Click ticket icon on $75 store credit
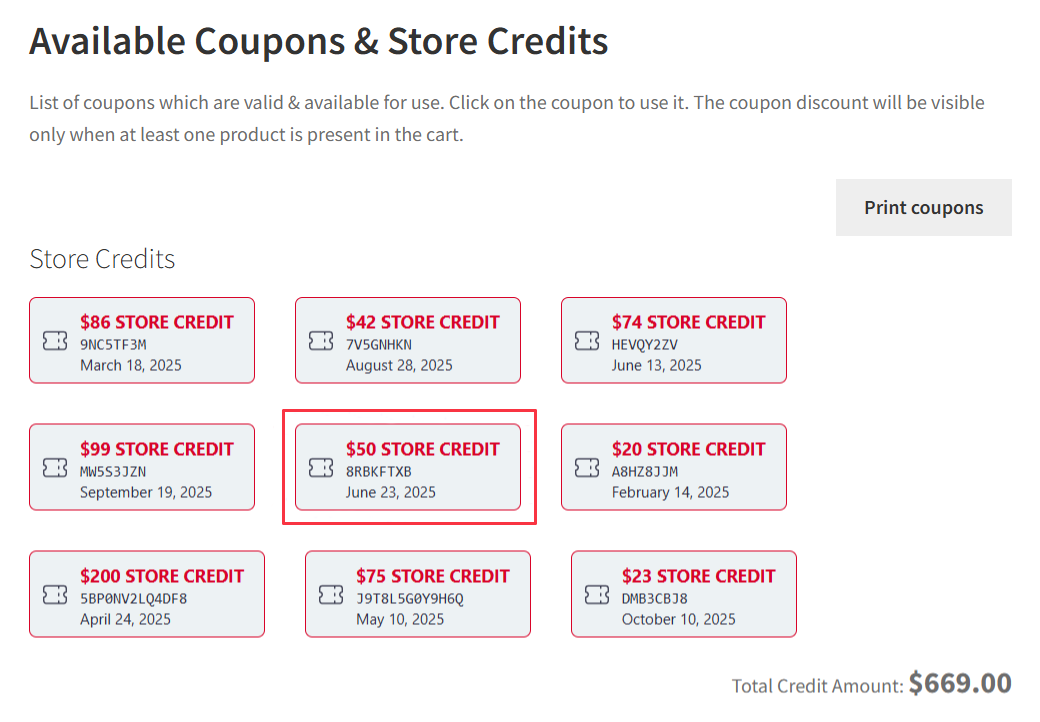Screen dimensions: 1040x722 [x=331, y=595]
